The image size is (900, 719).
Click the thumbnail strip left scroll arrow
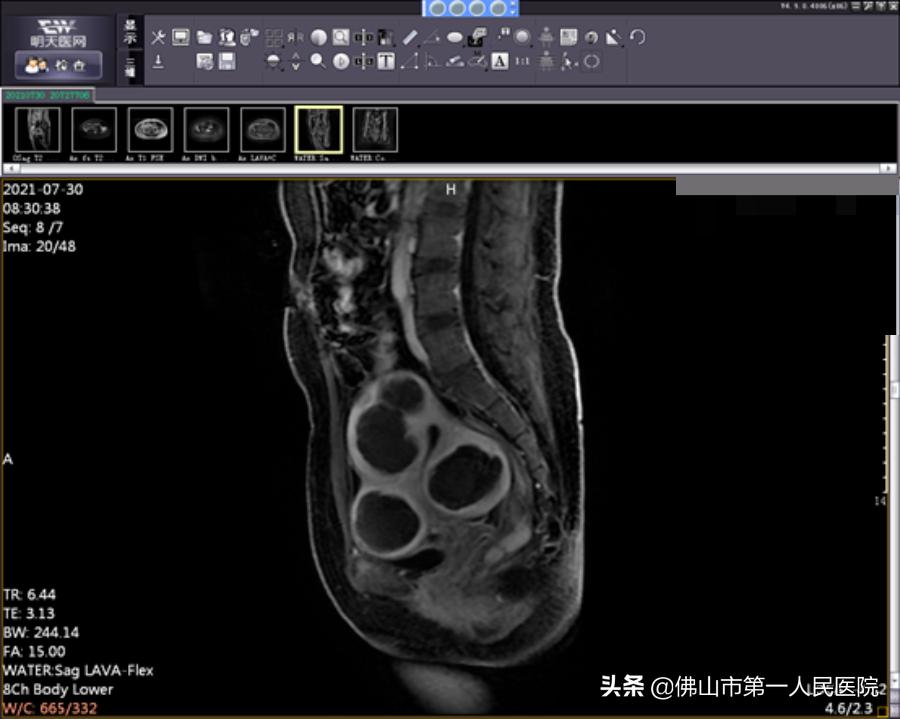pos(10,168)
